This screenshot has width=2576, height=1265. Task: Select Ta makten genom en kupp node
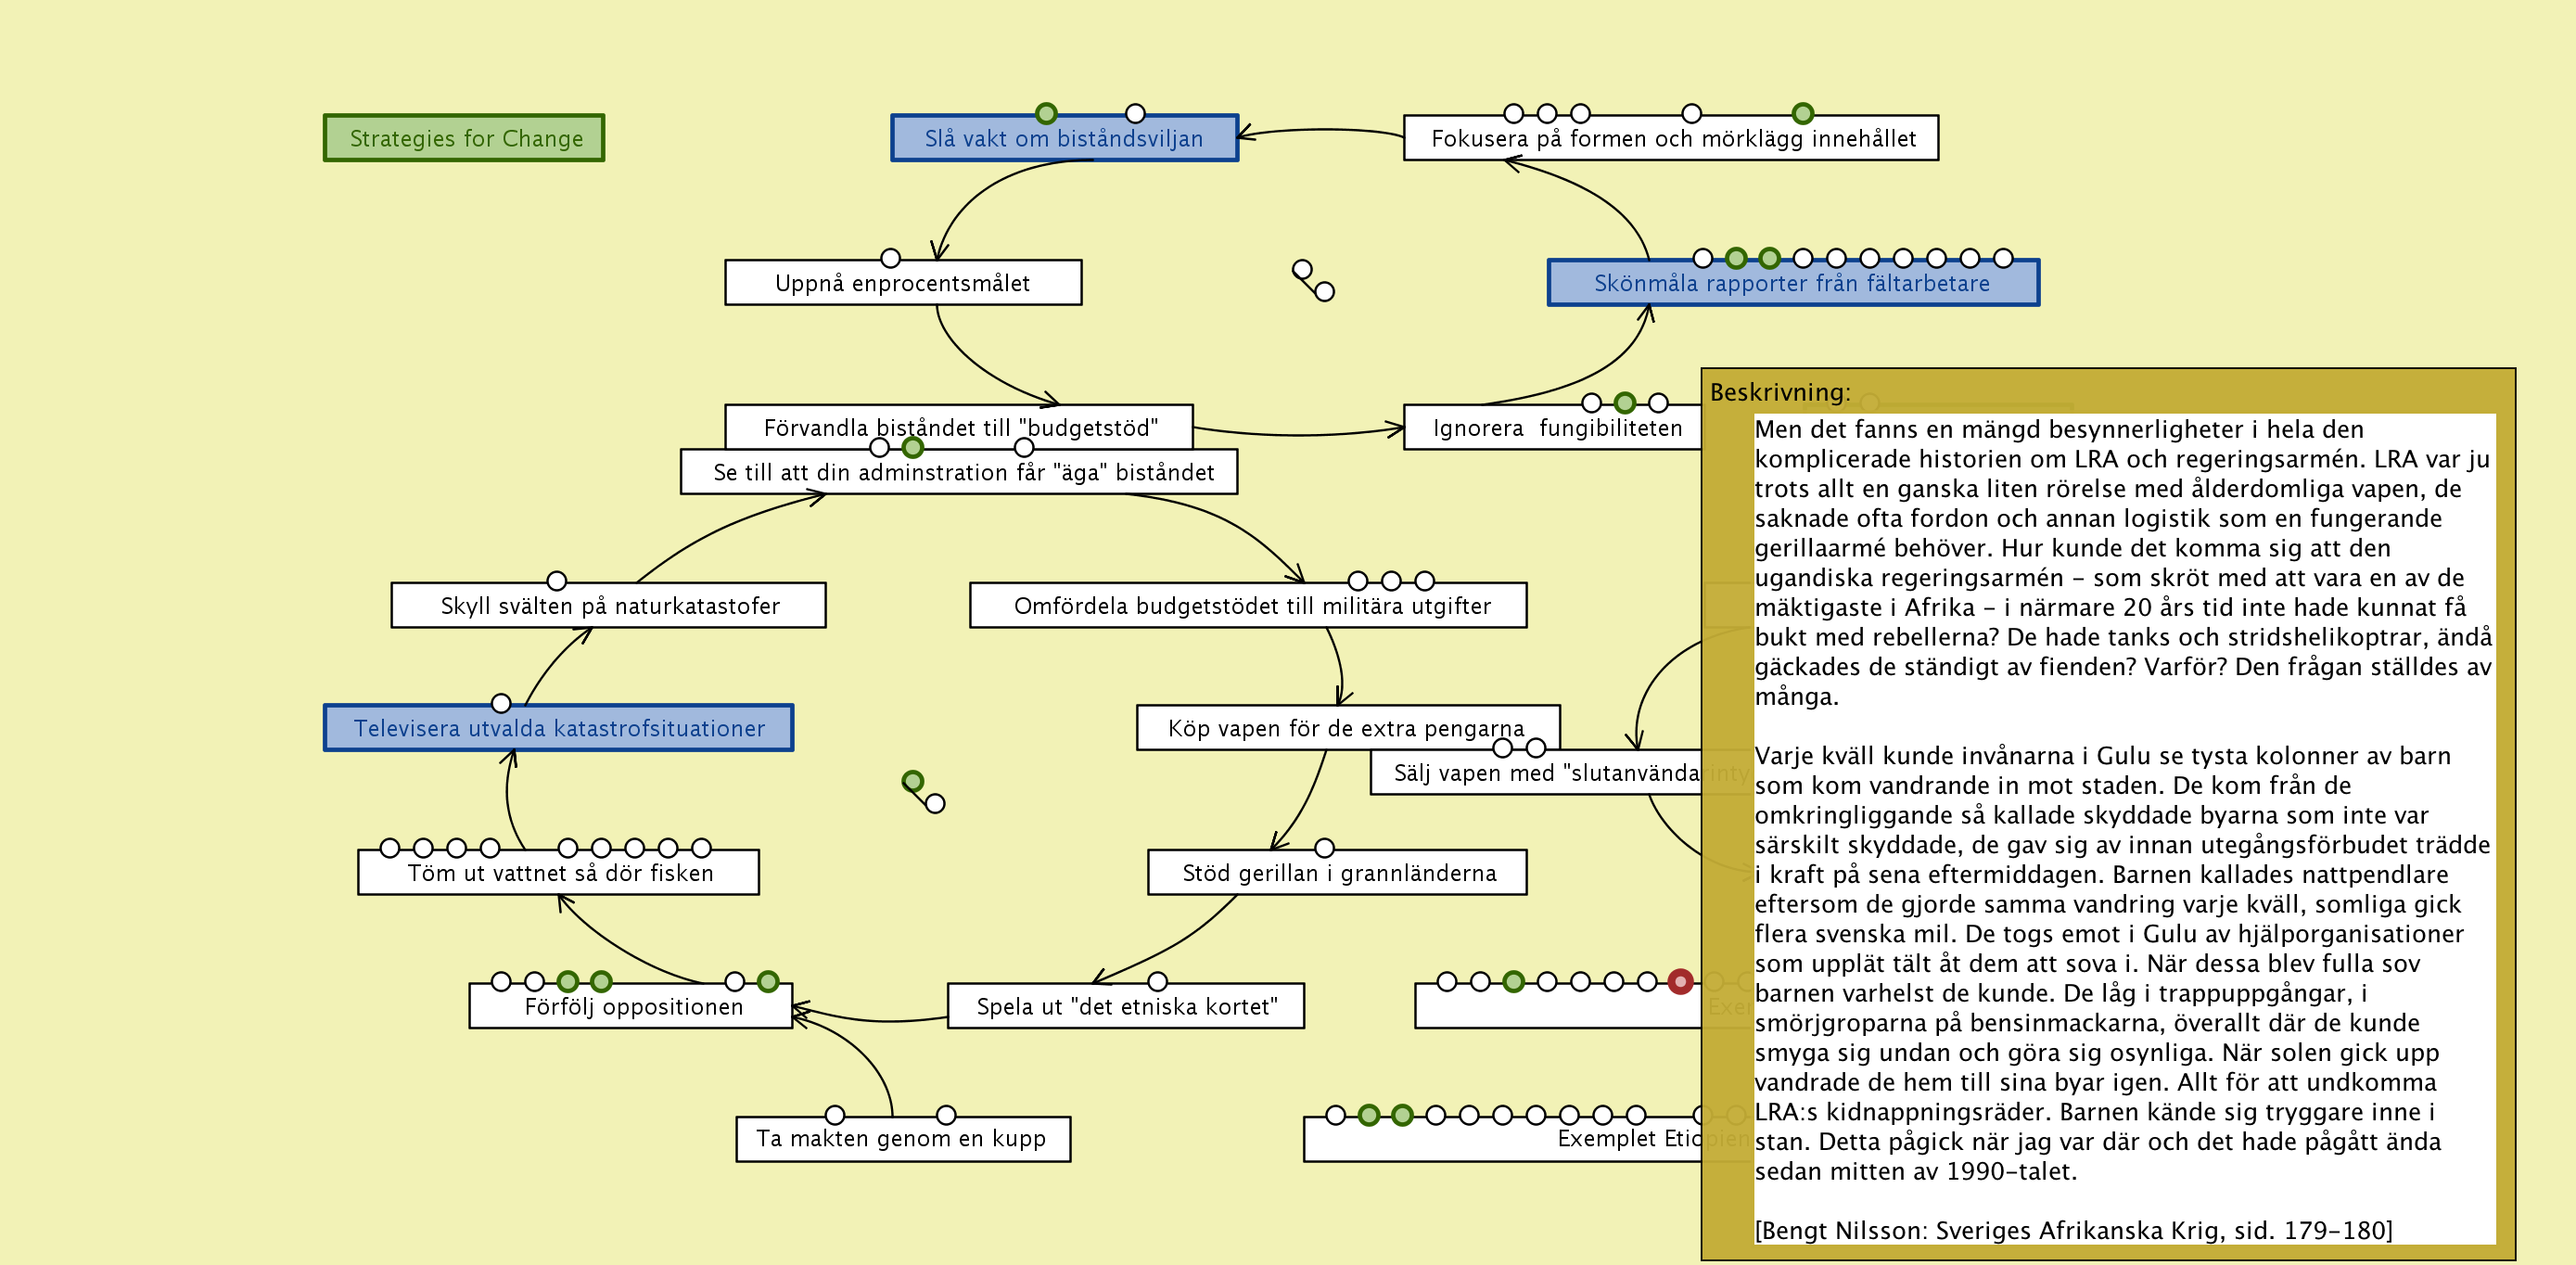click(x=902, y=1140)
